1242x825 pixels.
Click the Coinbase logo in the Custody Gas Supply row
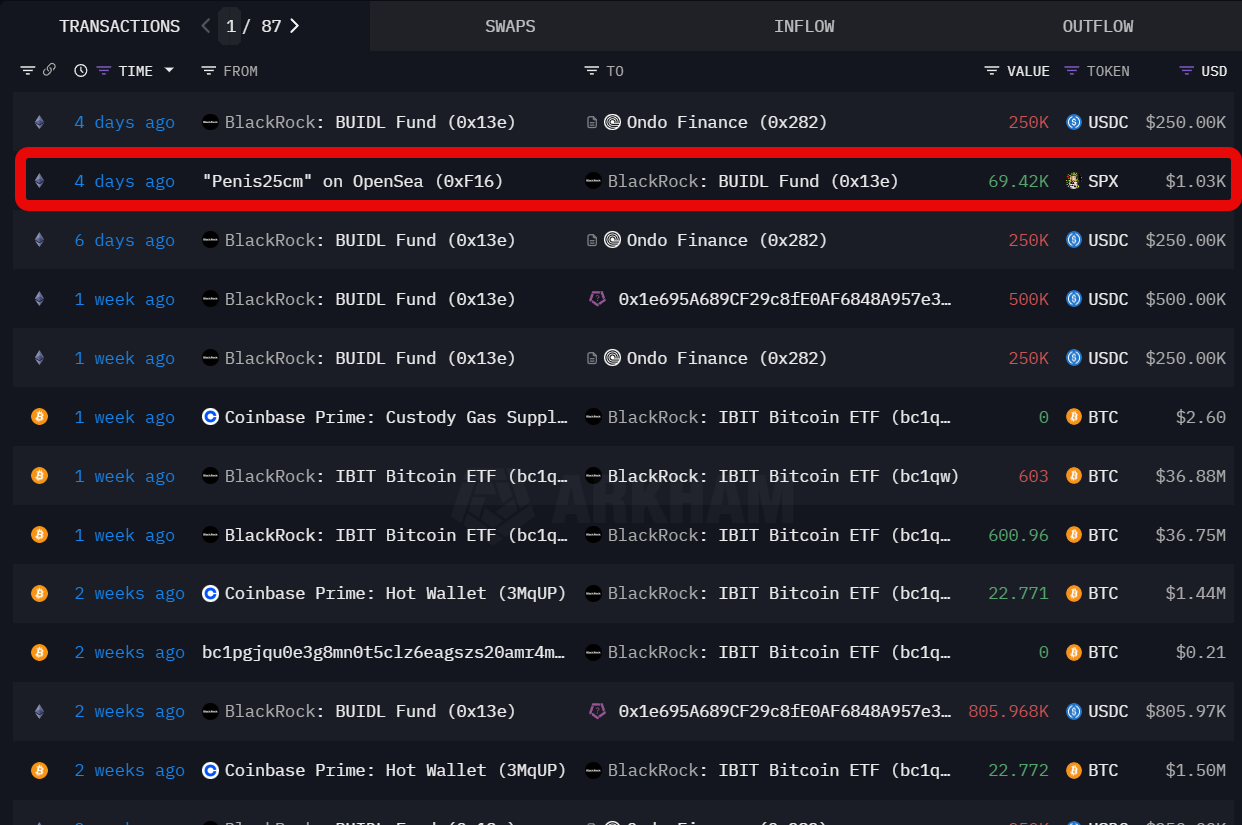pos(210,417)
